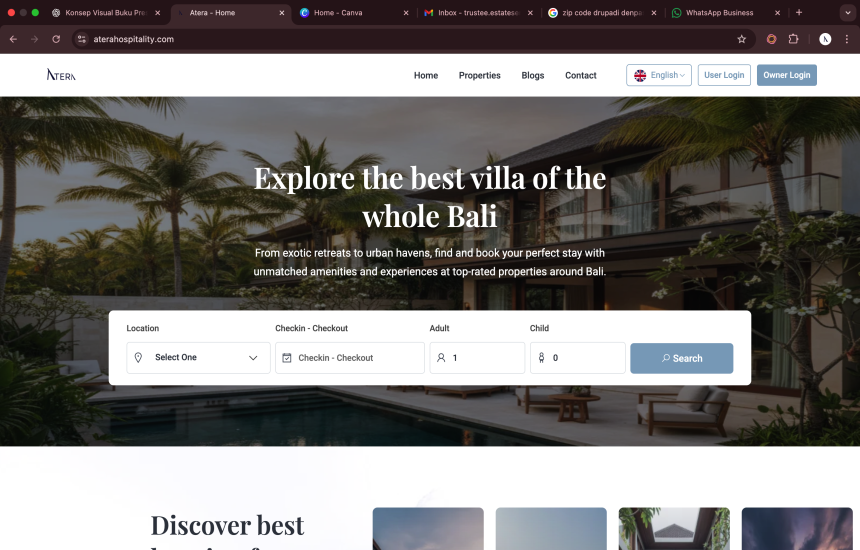
Task: Open the Location Select One dropdown
Action: tap(199, 358)
